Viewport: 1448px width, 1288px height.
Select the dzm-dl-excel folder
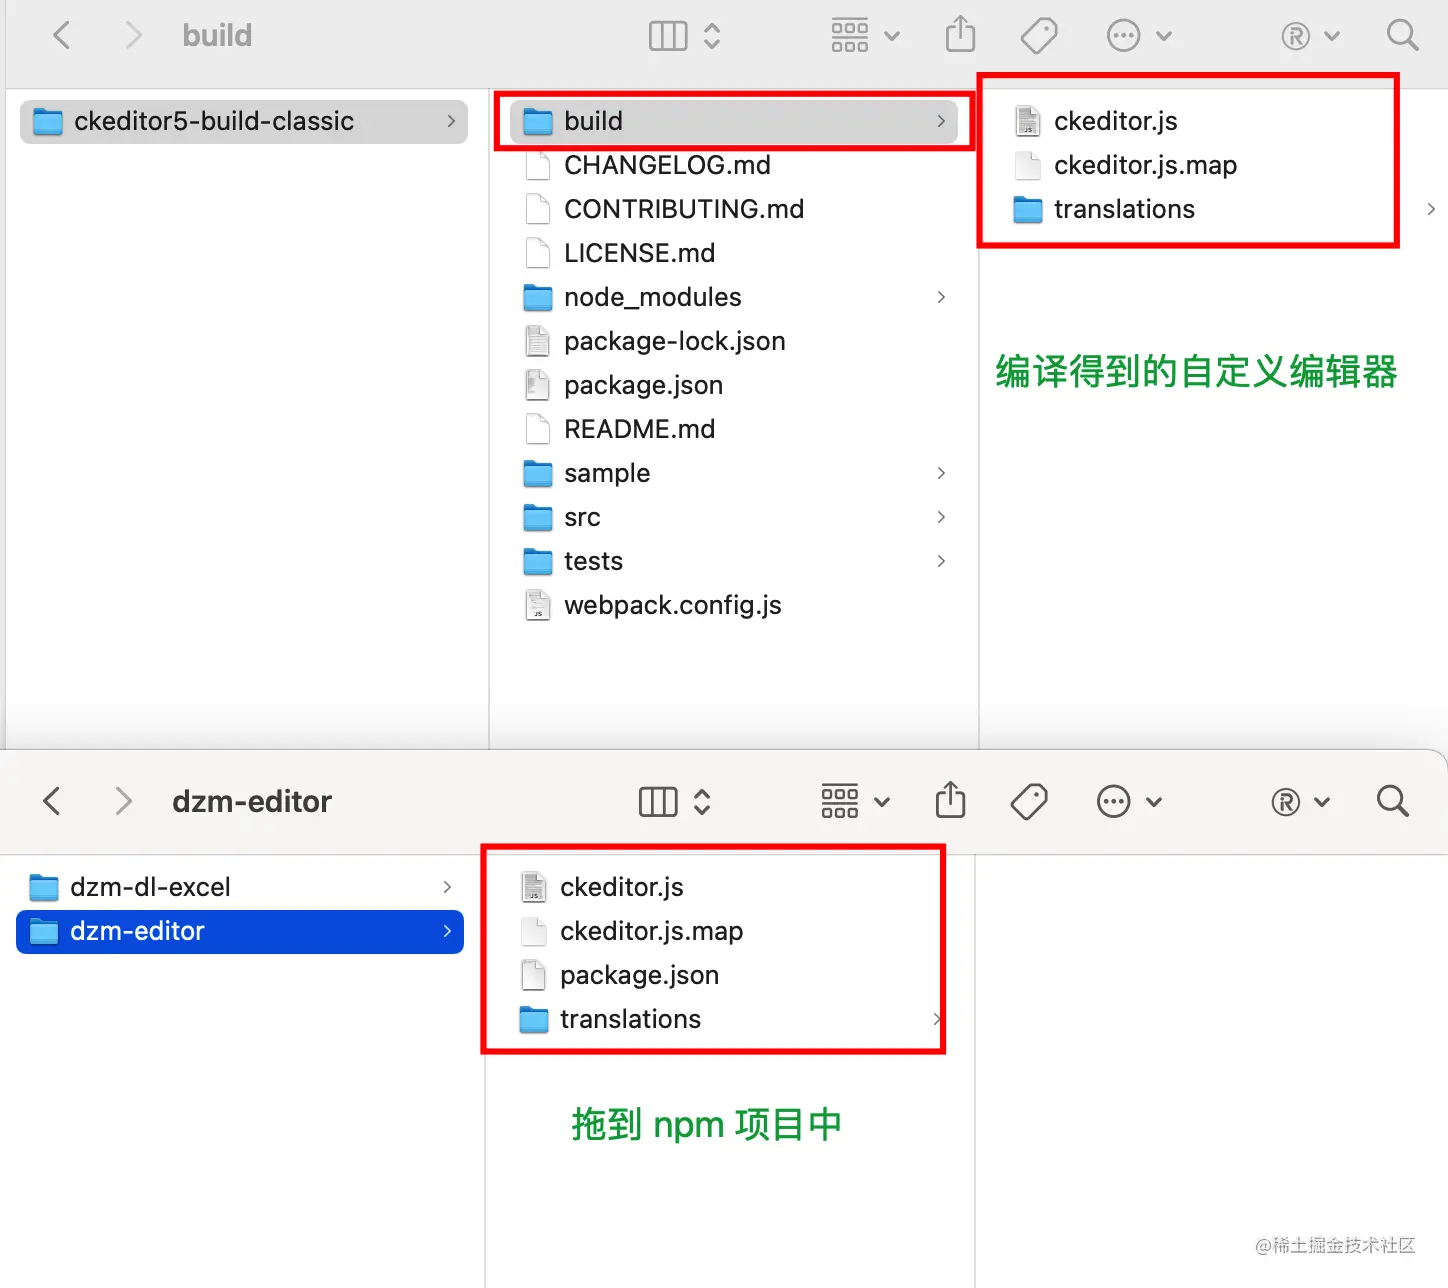pos(150,886)
